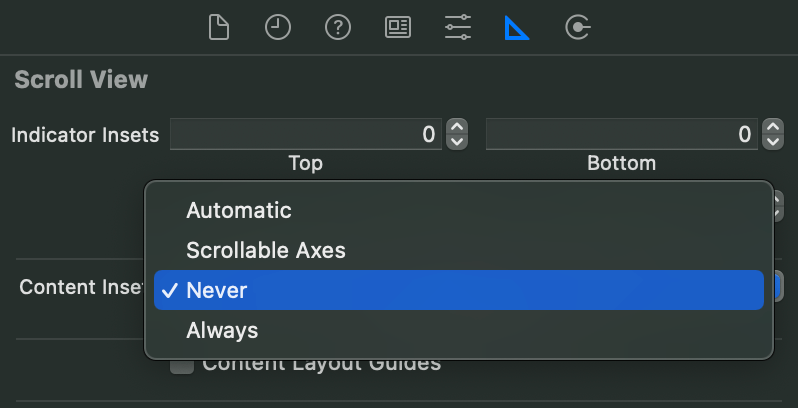798x408 pixels.
Task: Increment the Bottom indicator inset stepper
Action: coord(773,127)
